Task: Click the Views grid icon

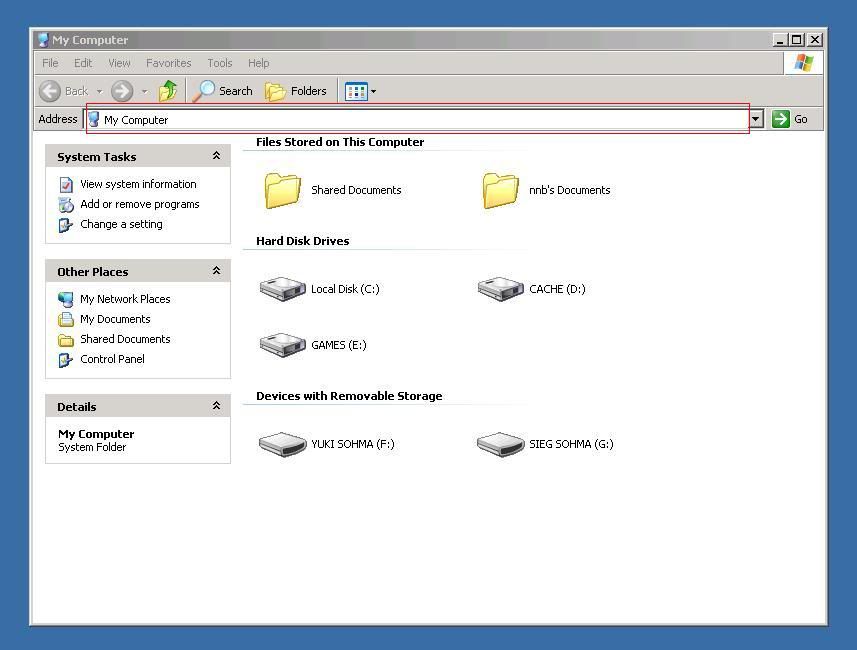Action: 356,91
